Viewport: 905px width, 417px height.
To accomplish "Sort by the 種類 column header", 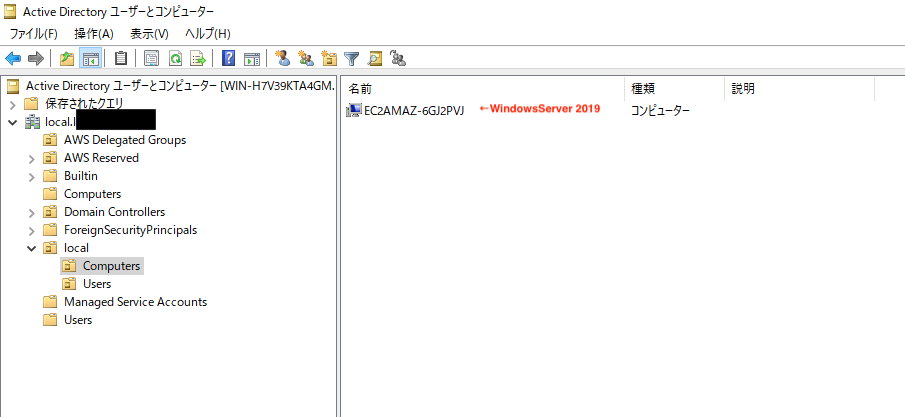I will point(674,88).
